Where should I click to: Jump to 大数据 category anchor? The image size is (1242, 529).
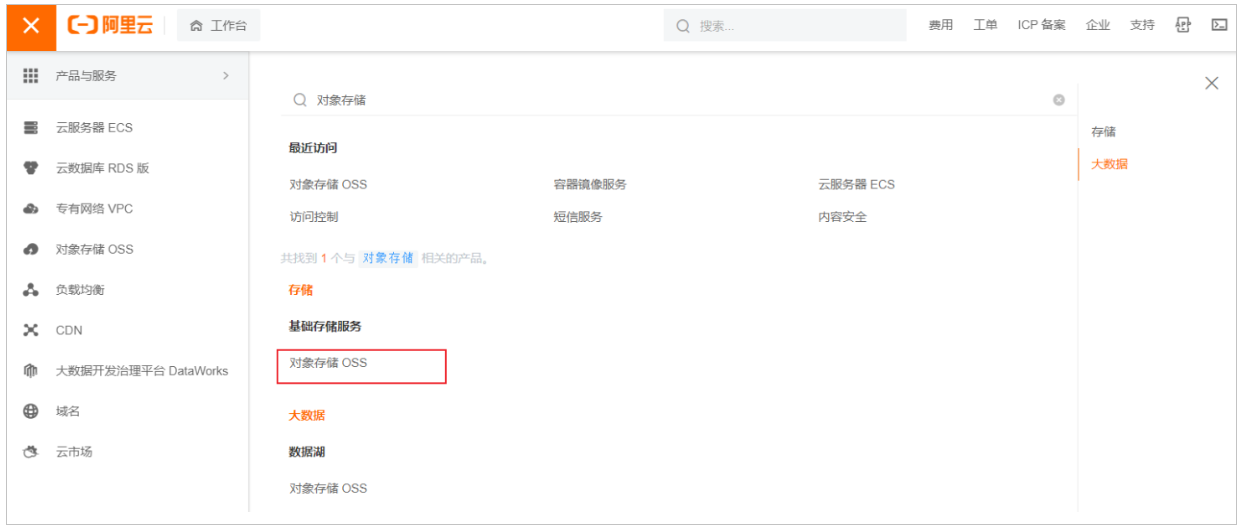1109,164
